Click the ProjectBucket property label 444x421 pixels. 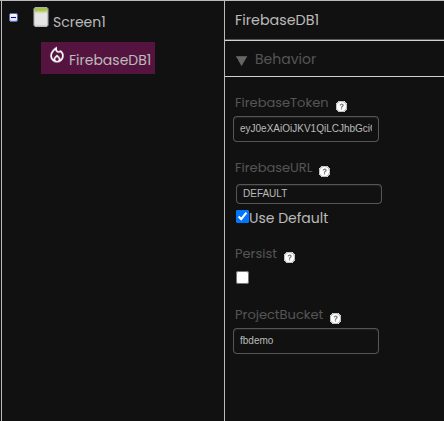[x=279, y=315]
